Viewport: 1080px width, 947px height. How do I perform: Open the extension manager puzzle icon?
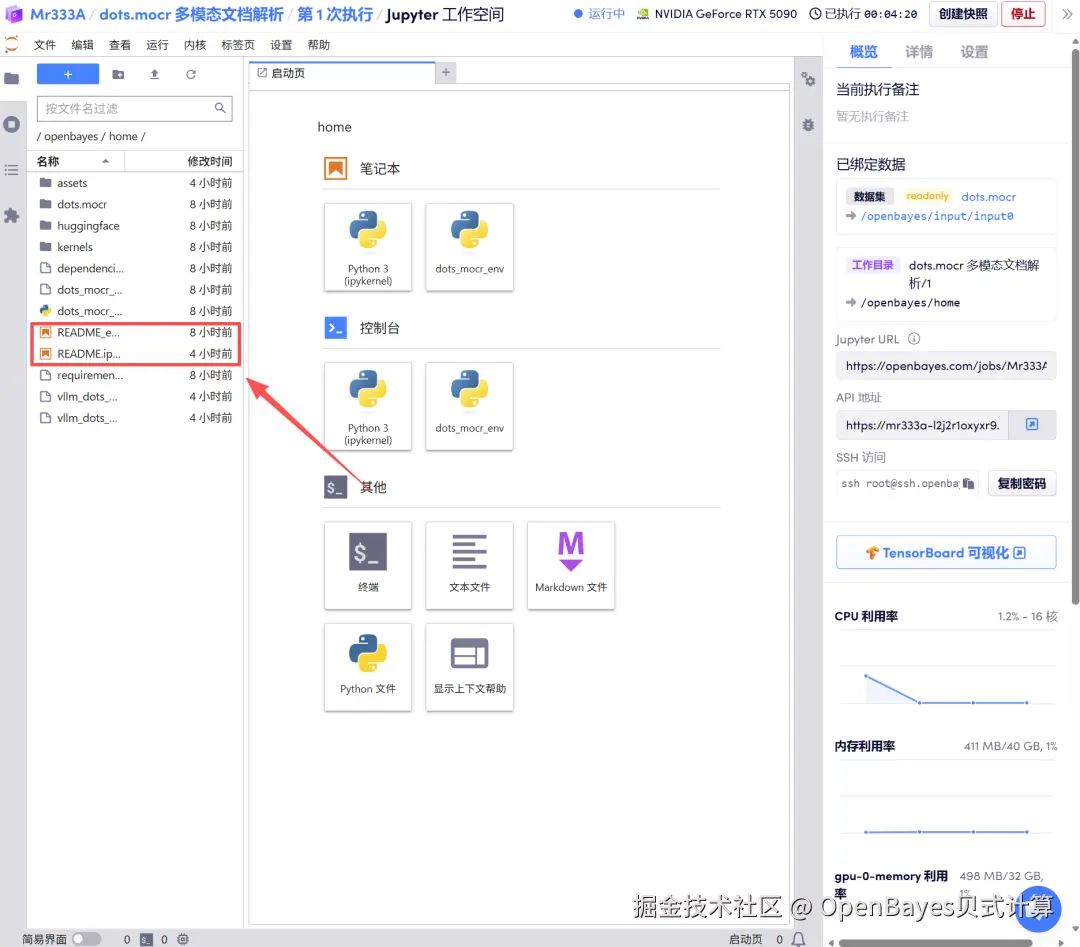(x=12, y=216)
